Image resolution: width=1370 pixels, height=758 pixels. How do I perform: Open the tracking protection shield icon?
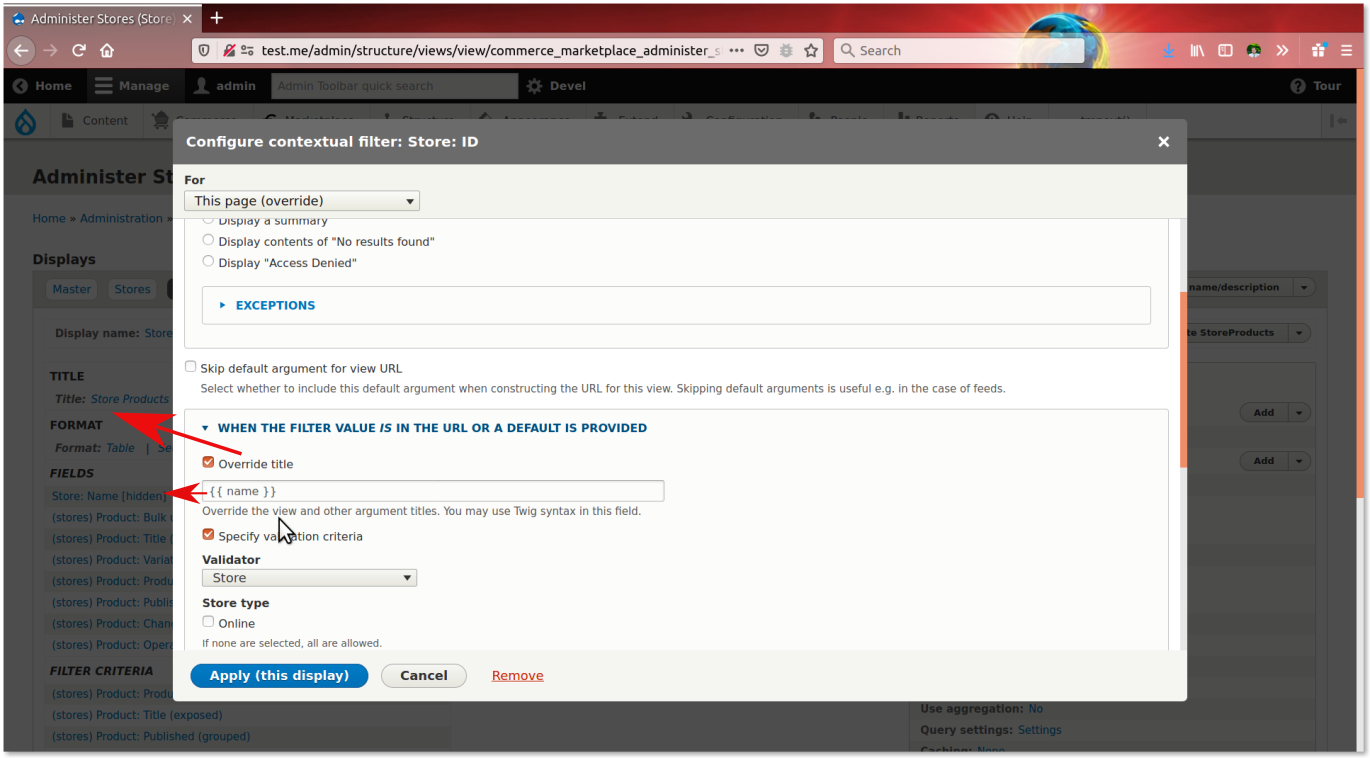pyautogui.click(x=205, y=50)
